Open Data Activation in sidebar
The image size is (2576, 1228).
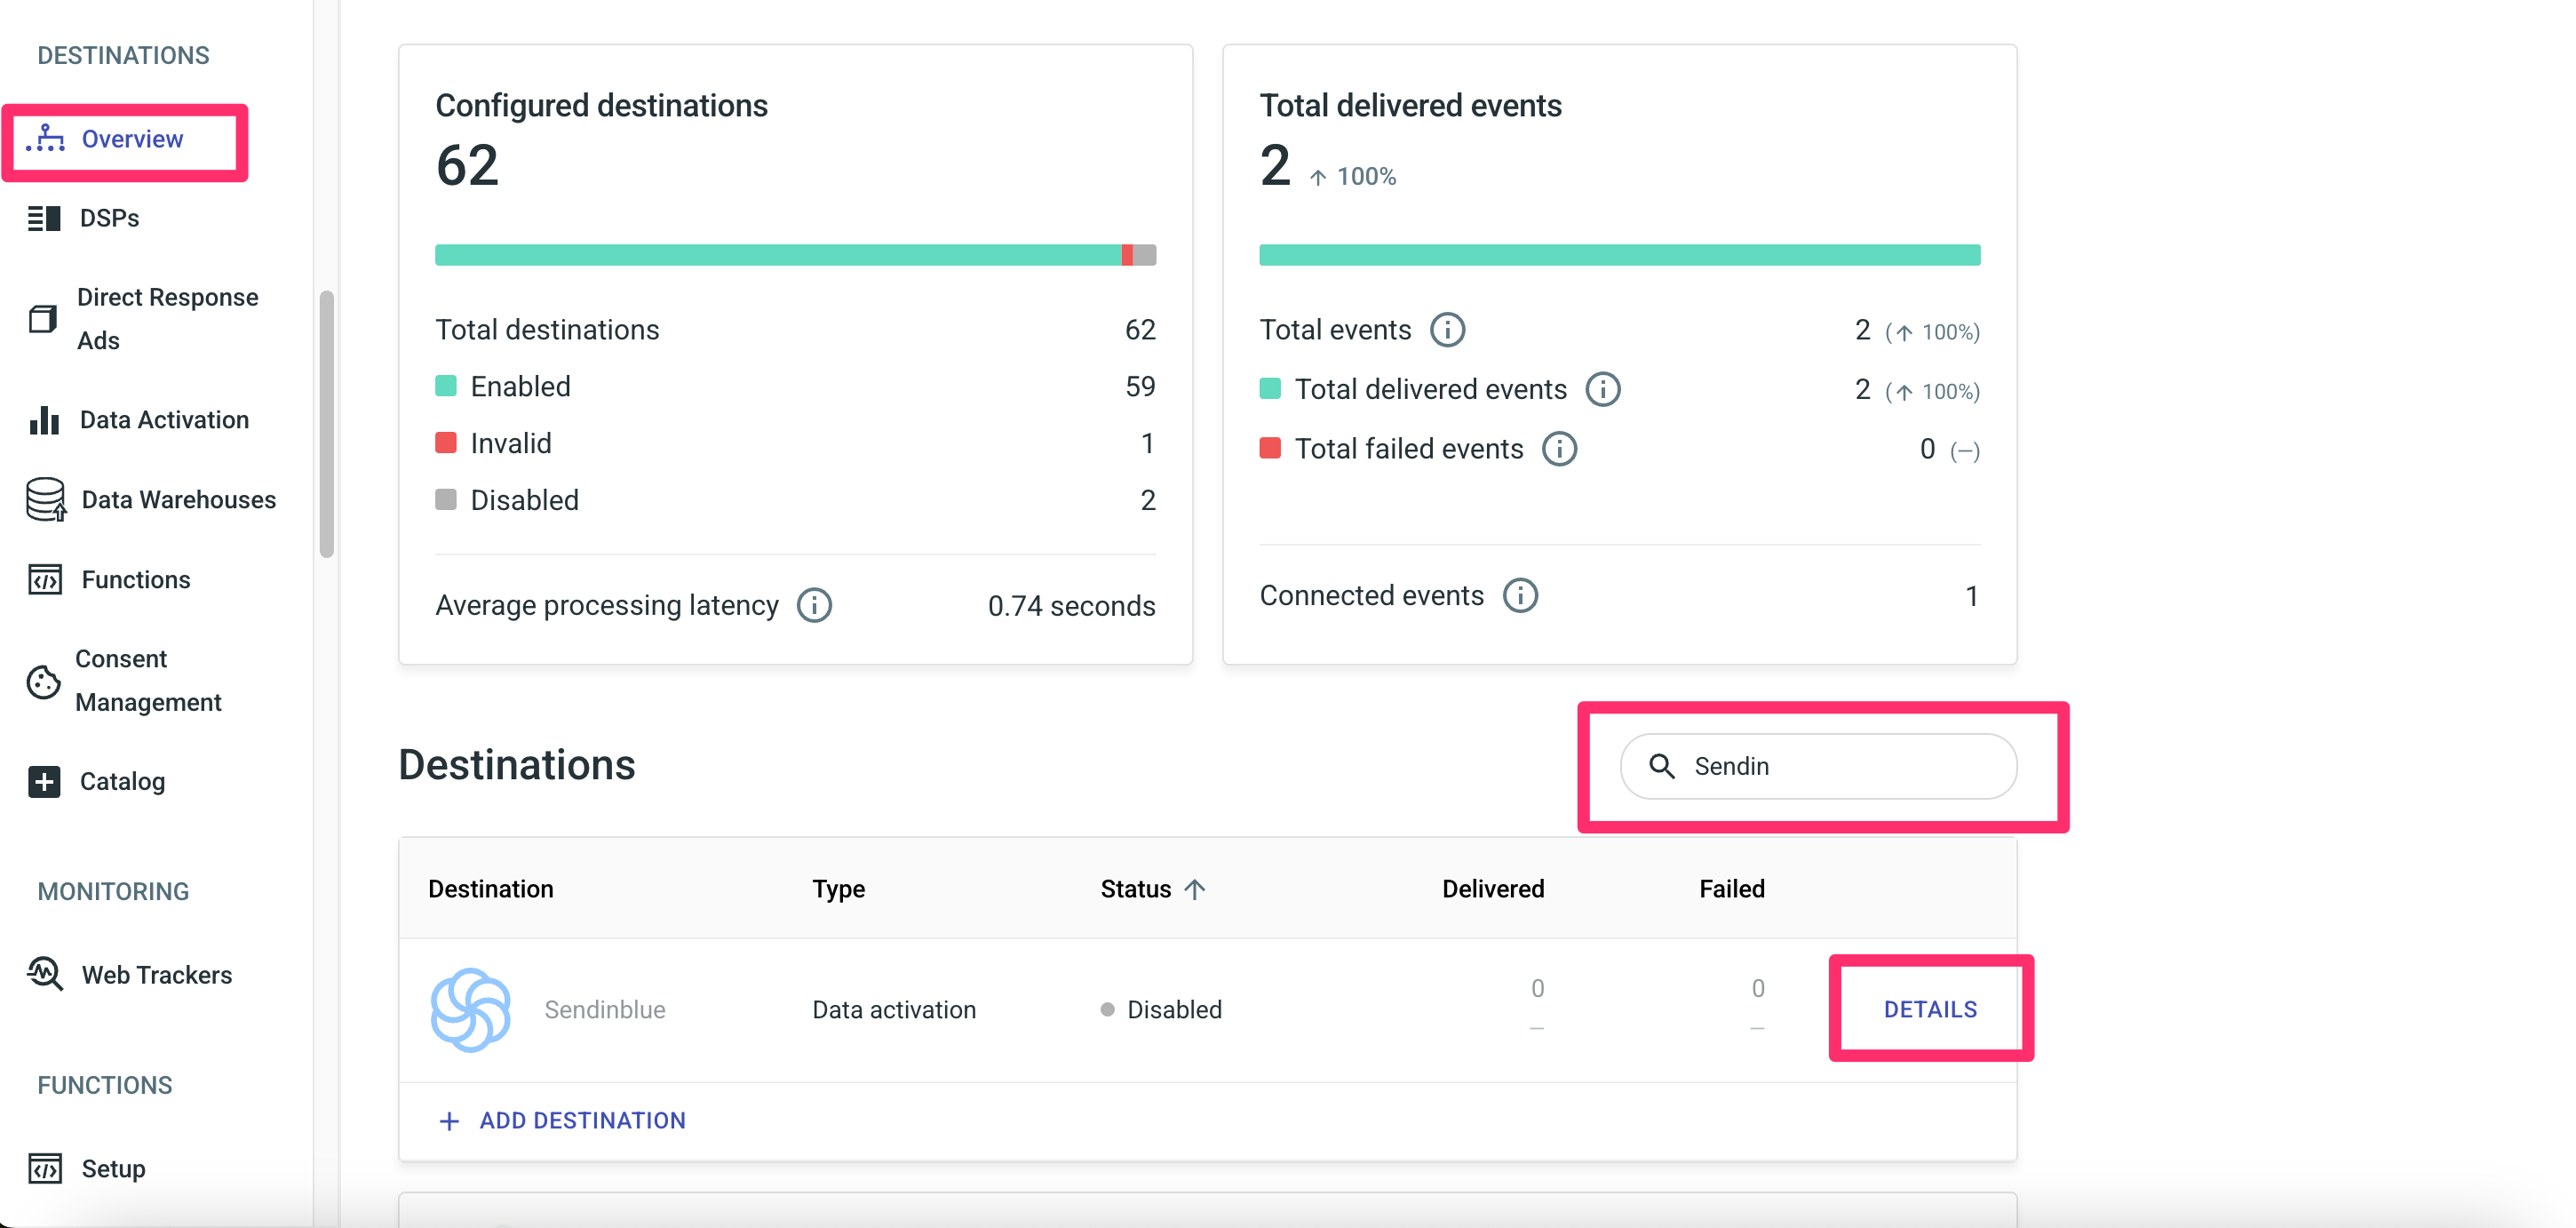[164, 420]
